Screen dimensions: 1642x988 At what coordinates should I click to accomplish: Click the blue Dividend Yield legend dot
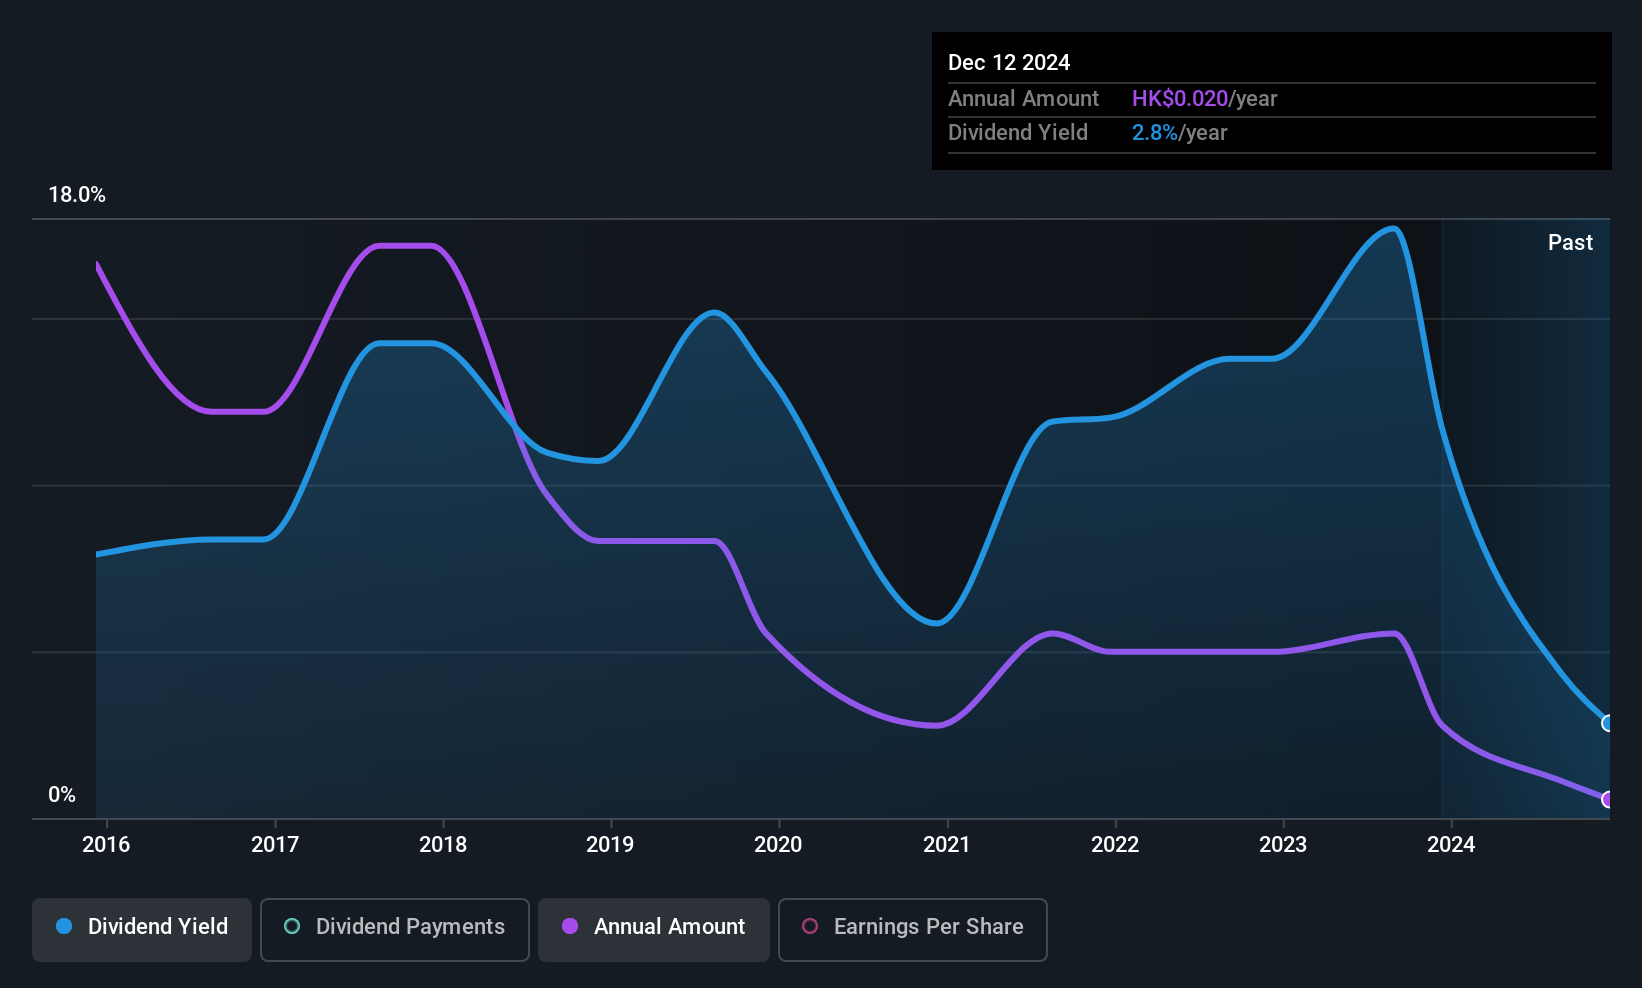click(x=64, y=926)
